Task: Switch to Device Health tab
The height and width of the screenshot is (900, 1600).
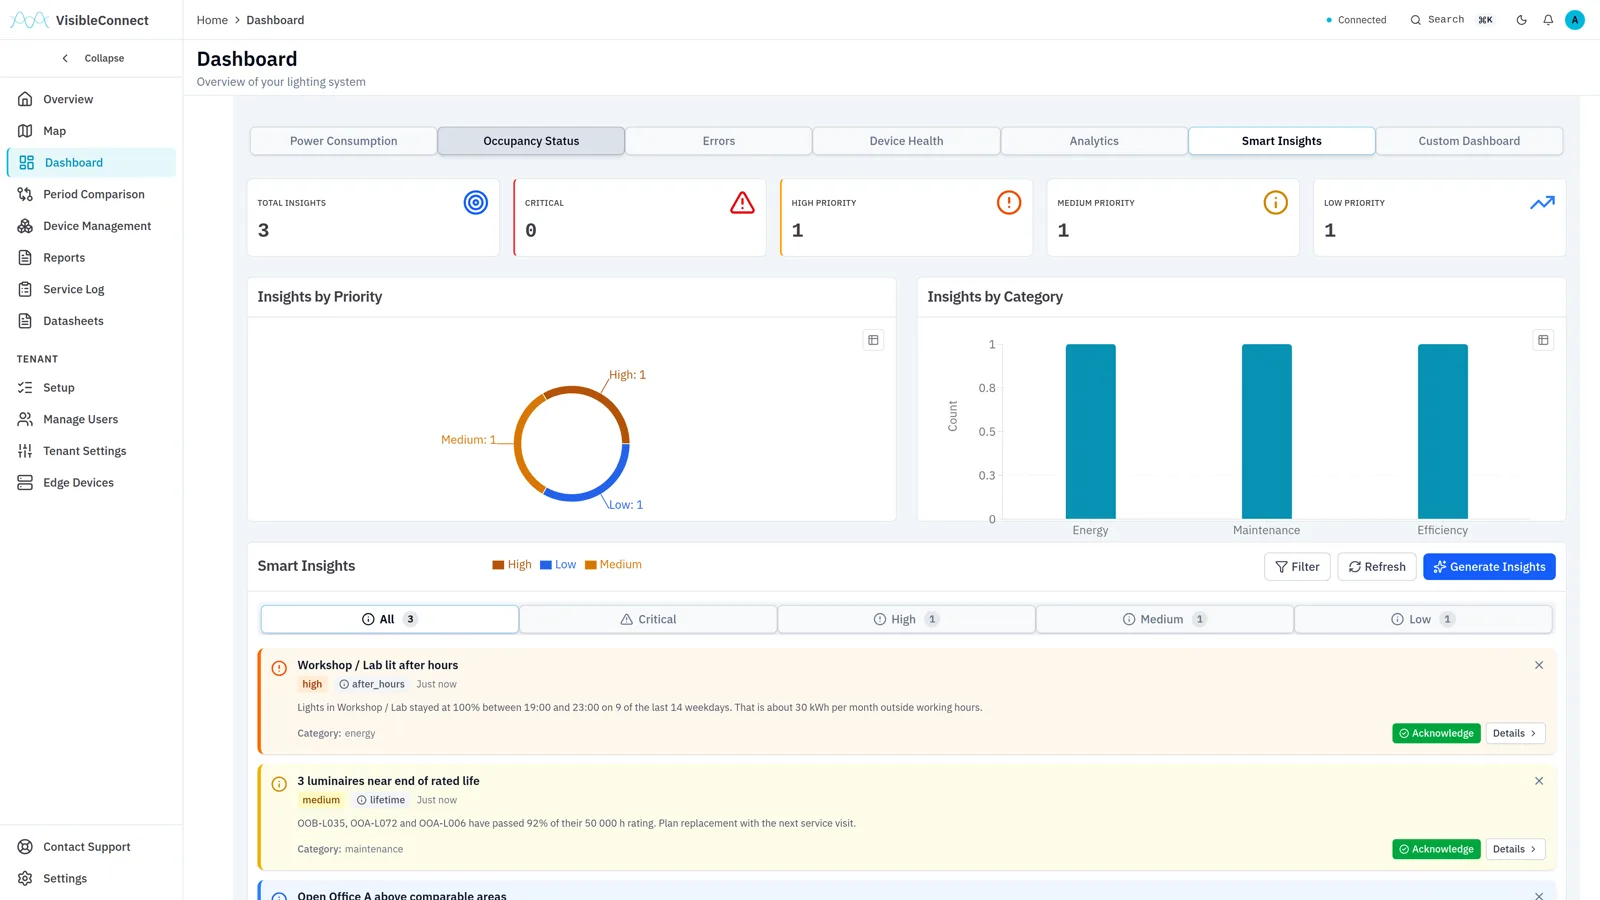Action: click(906, 141)
